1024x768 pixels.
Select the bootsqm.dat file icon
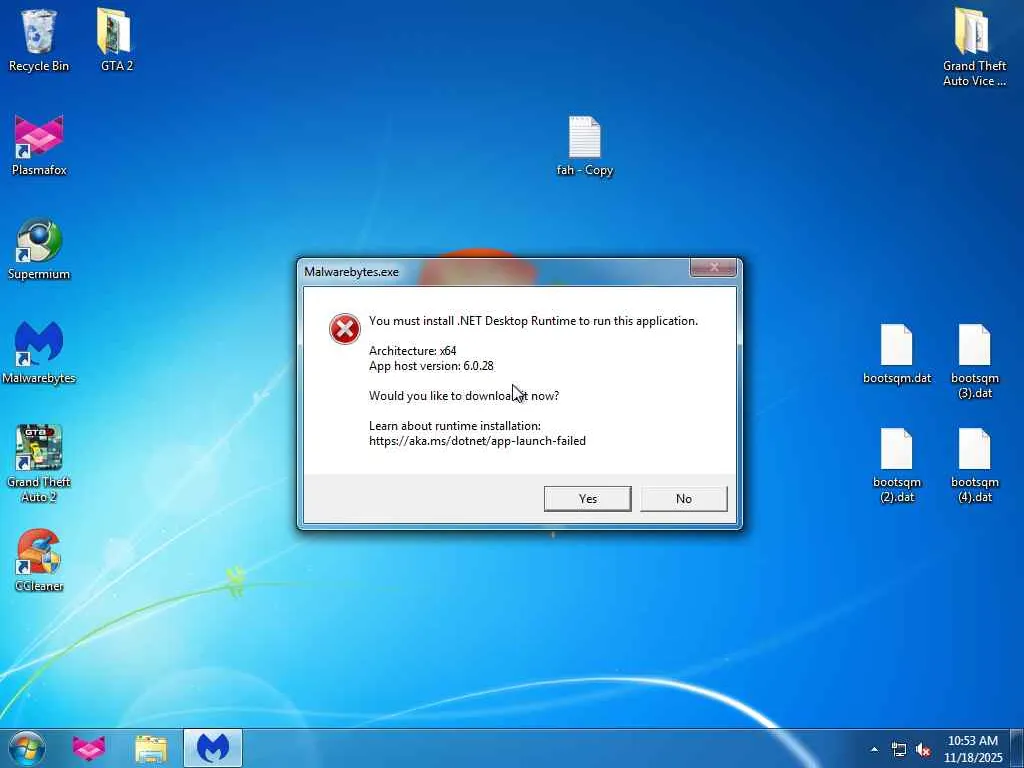897,354
